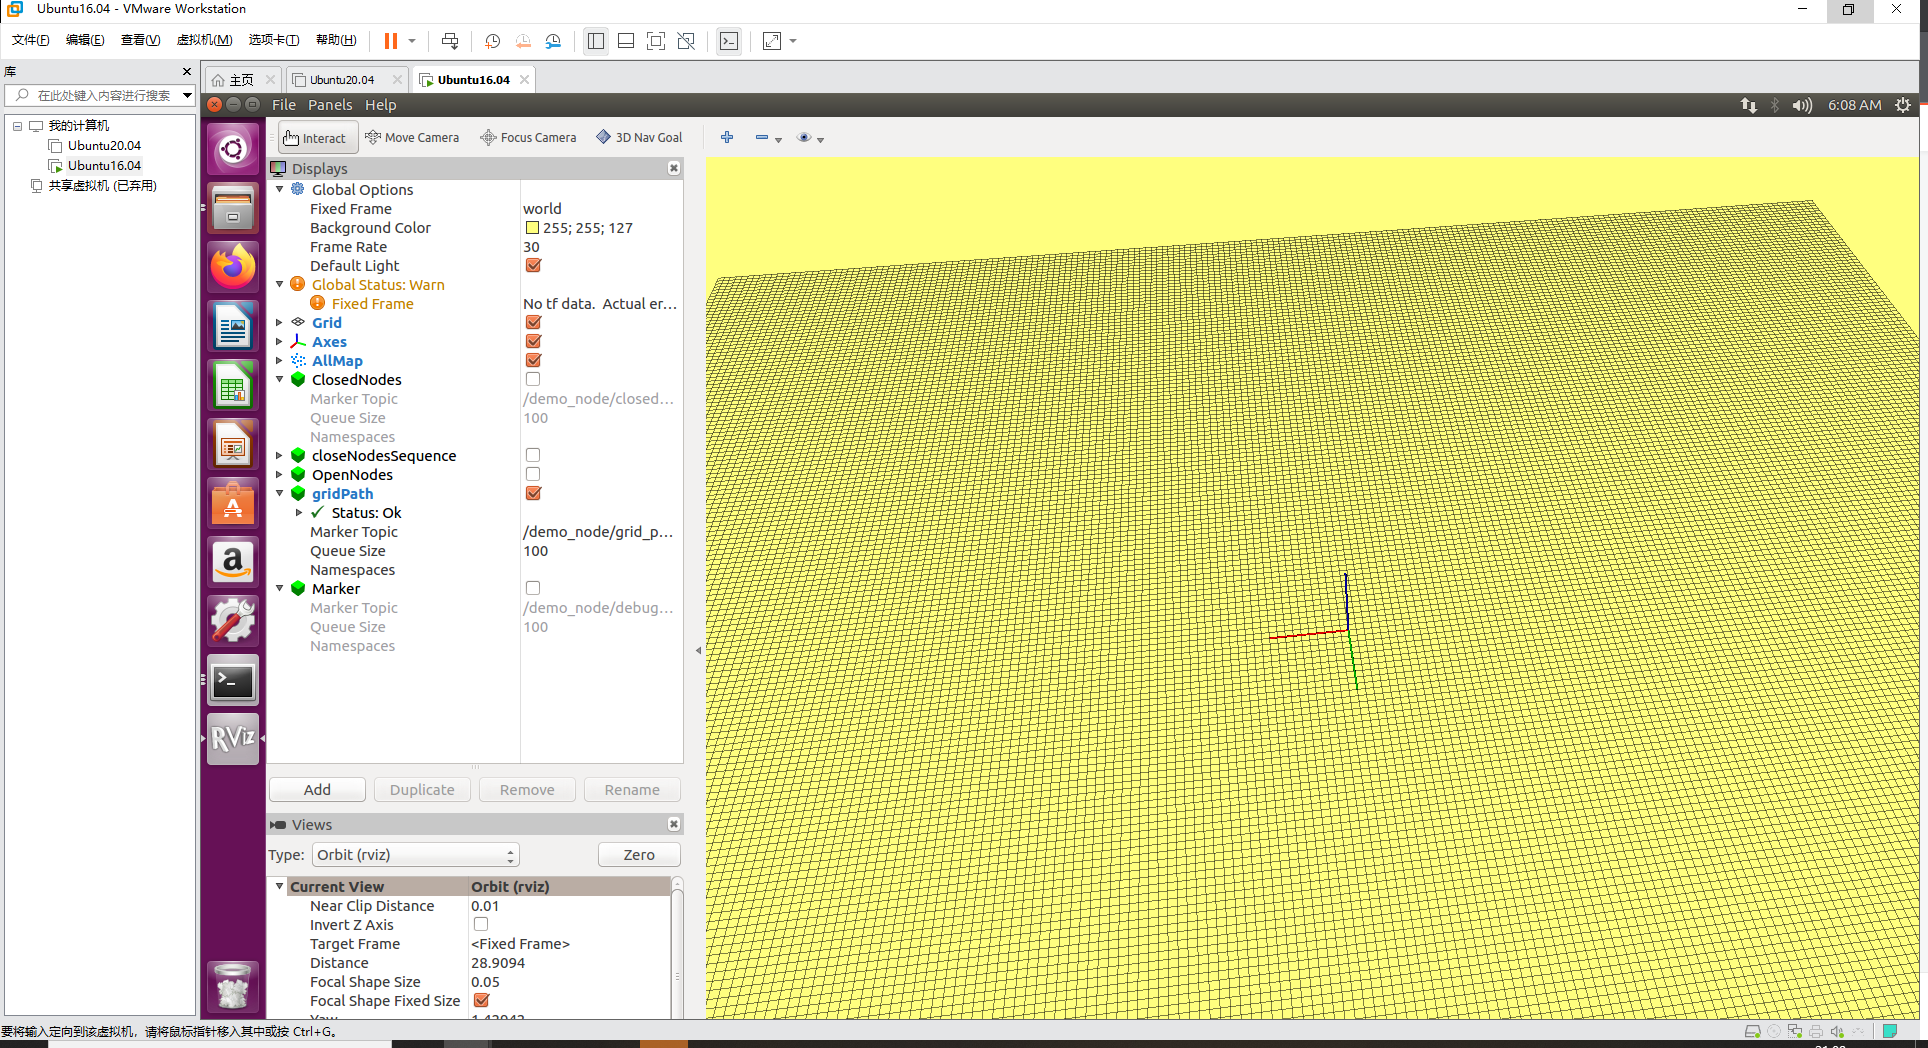Disable the Grid display checkbox
Viewport: 1928px width, 1048px height.
[x=533, y=322]
